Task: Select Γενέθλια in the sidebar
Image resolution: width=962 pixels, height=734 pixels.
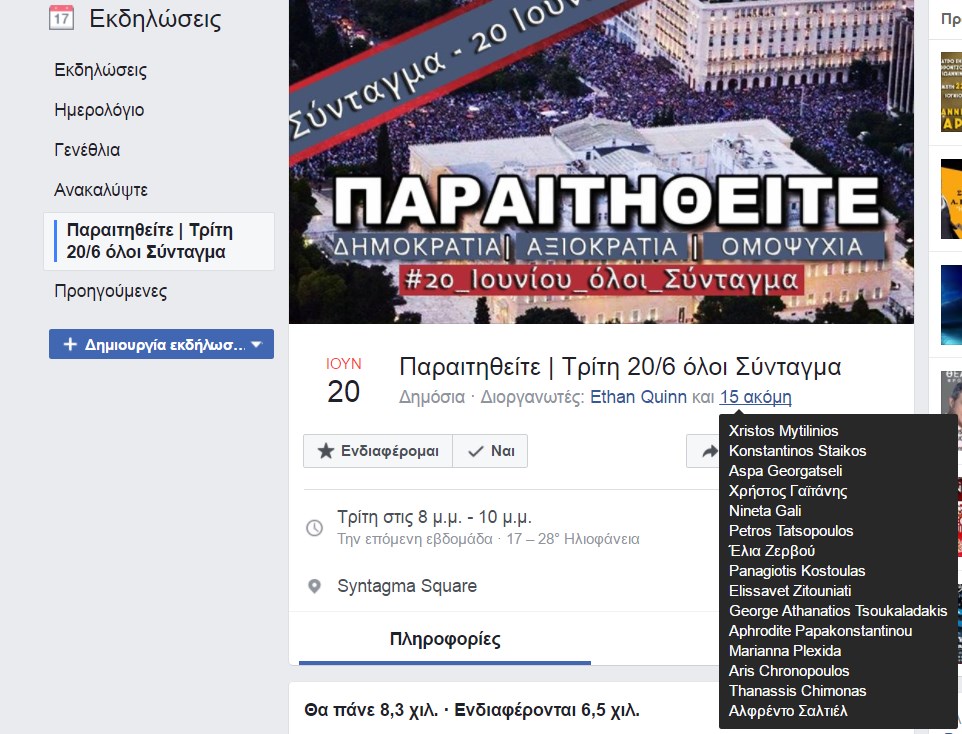Action: click(87, 150)
